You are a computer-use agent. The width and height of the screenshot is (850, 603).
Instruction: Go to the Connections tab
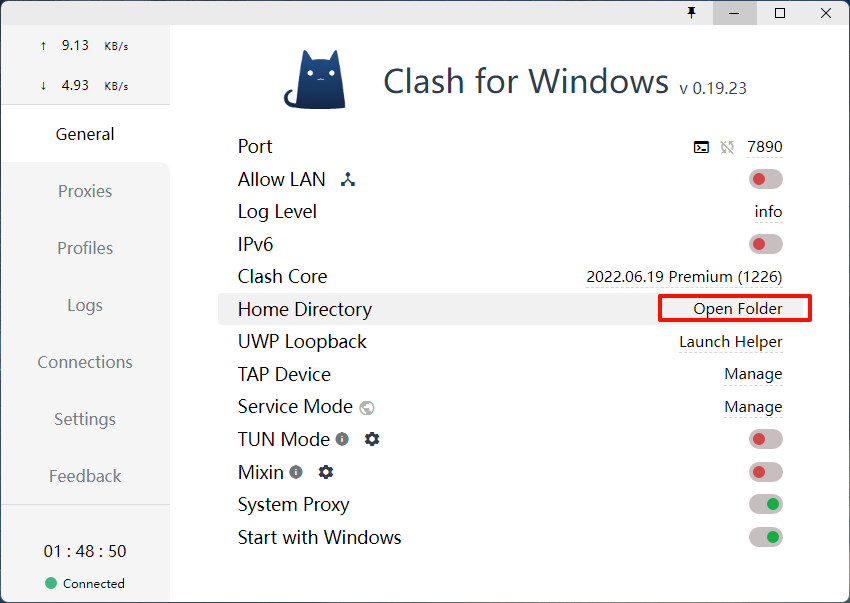tap(85, 362)
